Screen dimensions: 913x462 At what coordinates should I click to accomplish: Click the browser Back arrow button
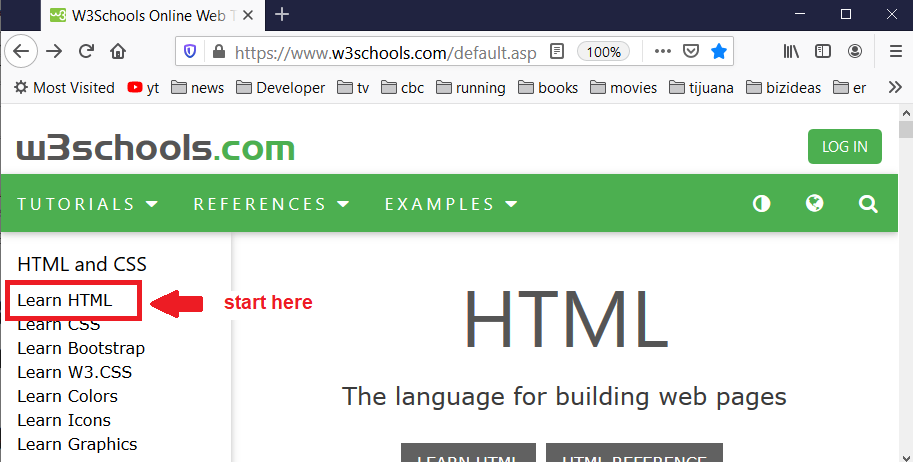[22, 51]
